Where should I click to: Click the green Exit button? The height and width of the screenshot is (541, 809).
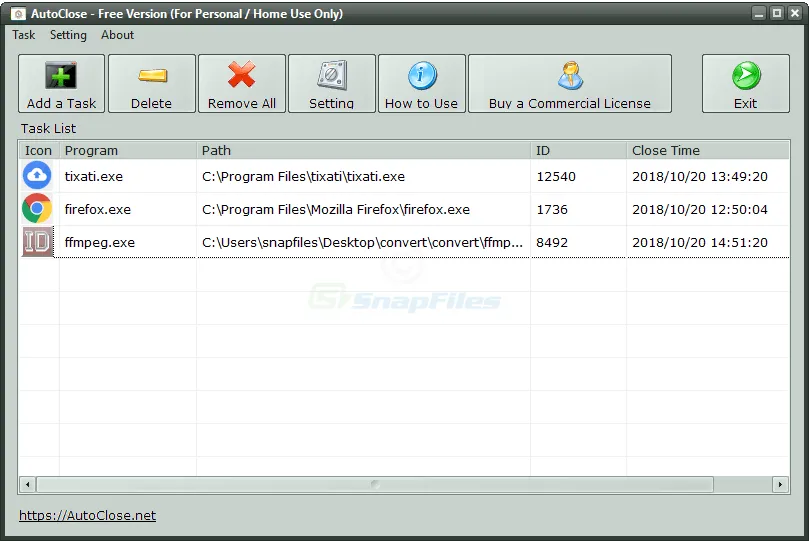click(x=746, y=84)
